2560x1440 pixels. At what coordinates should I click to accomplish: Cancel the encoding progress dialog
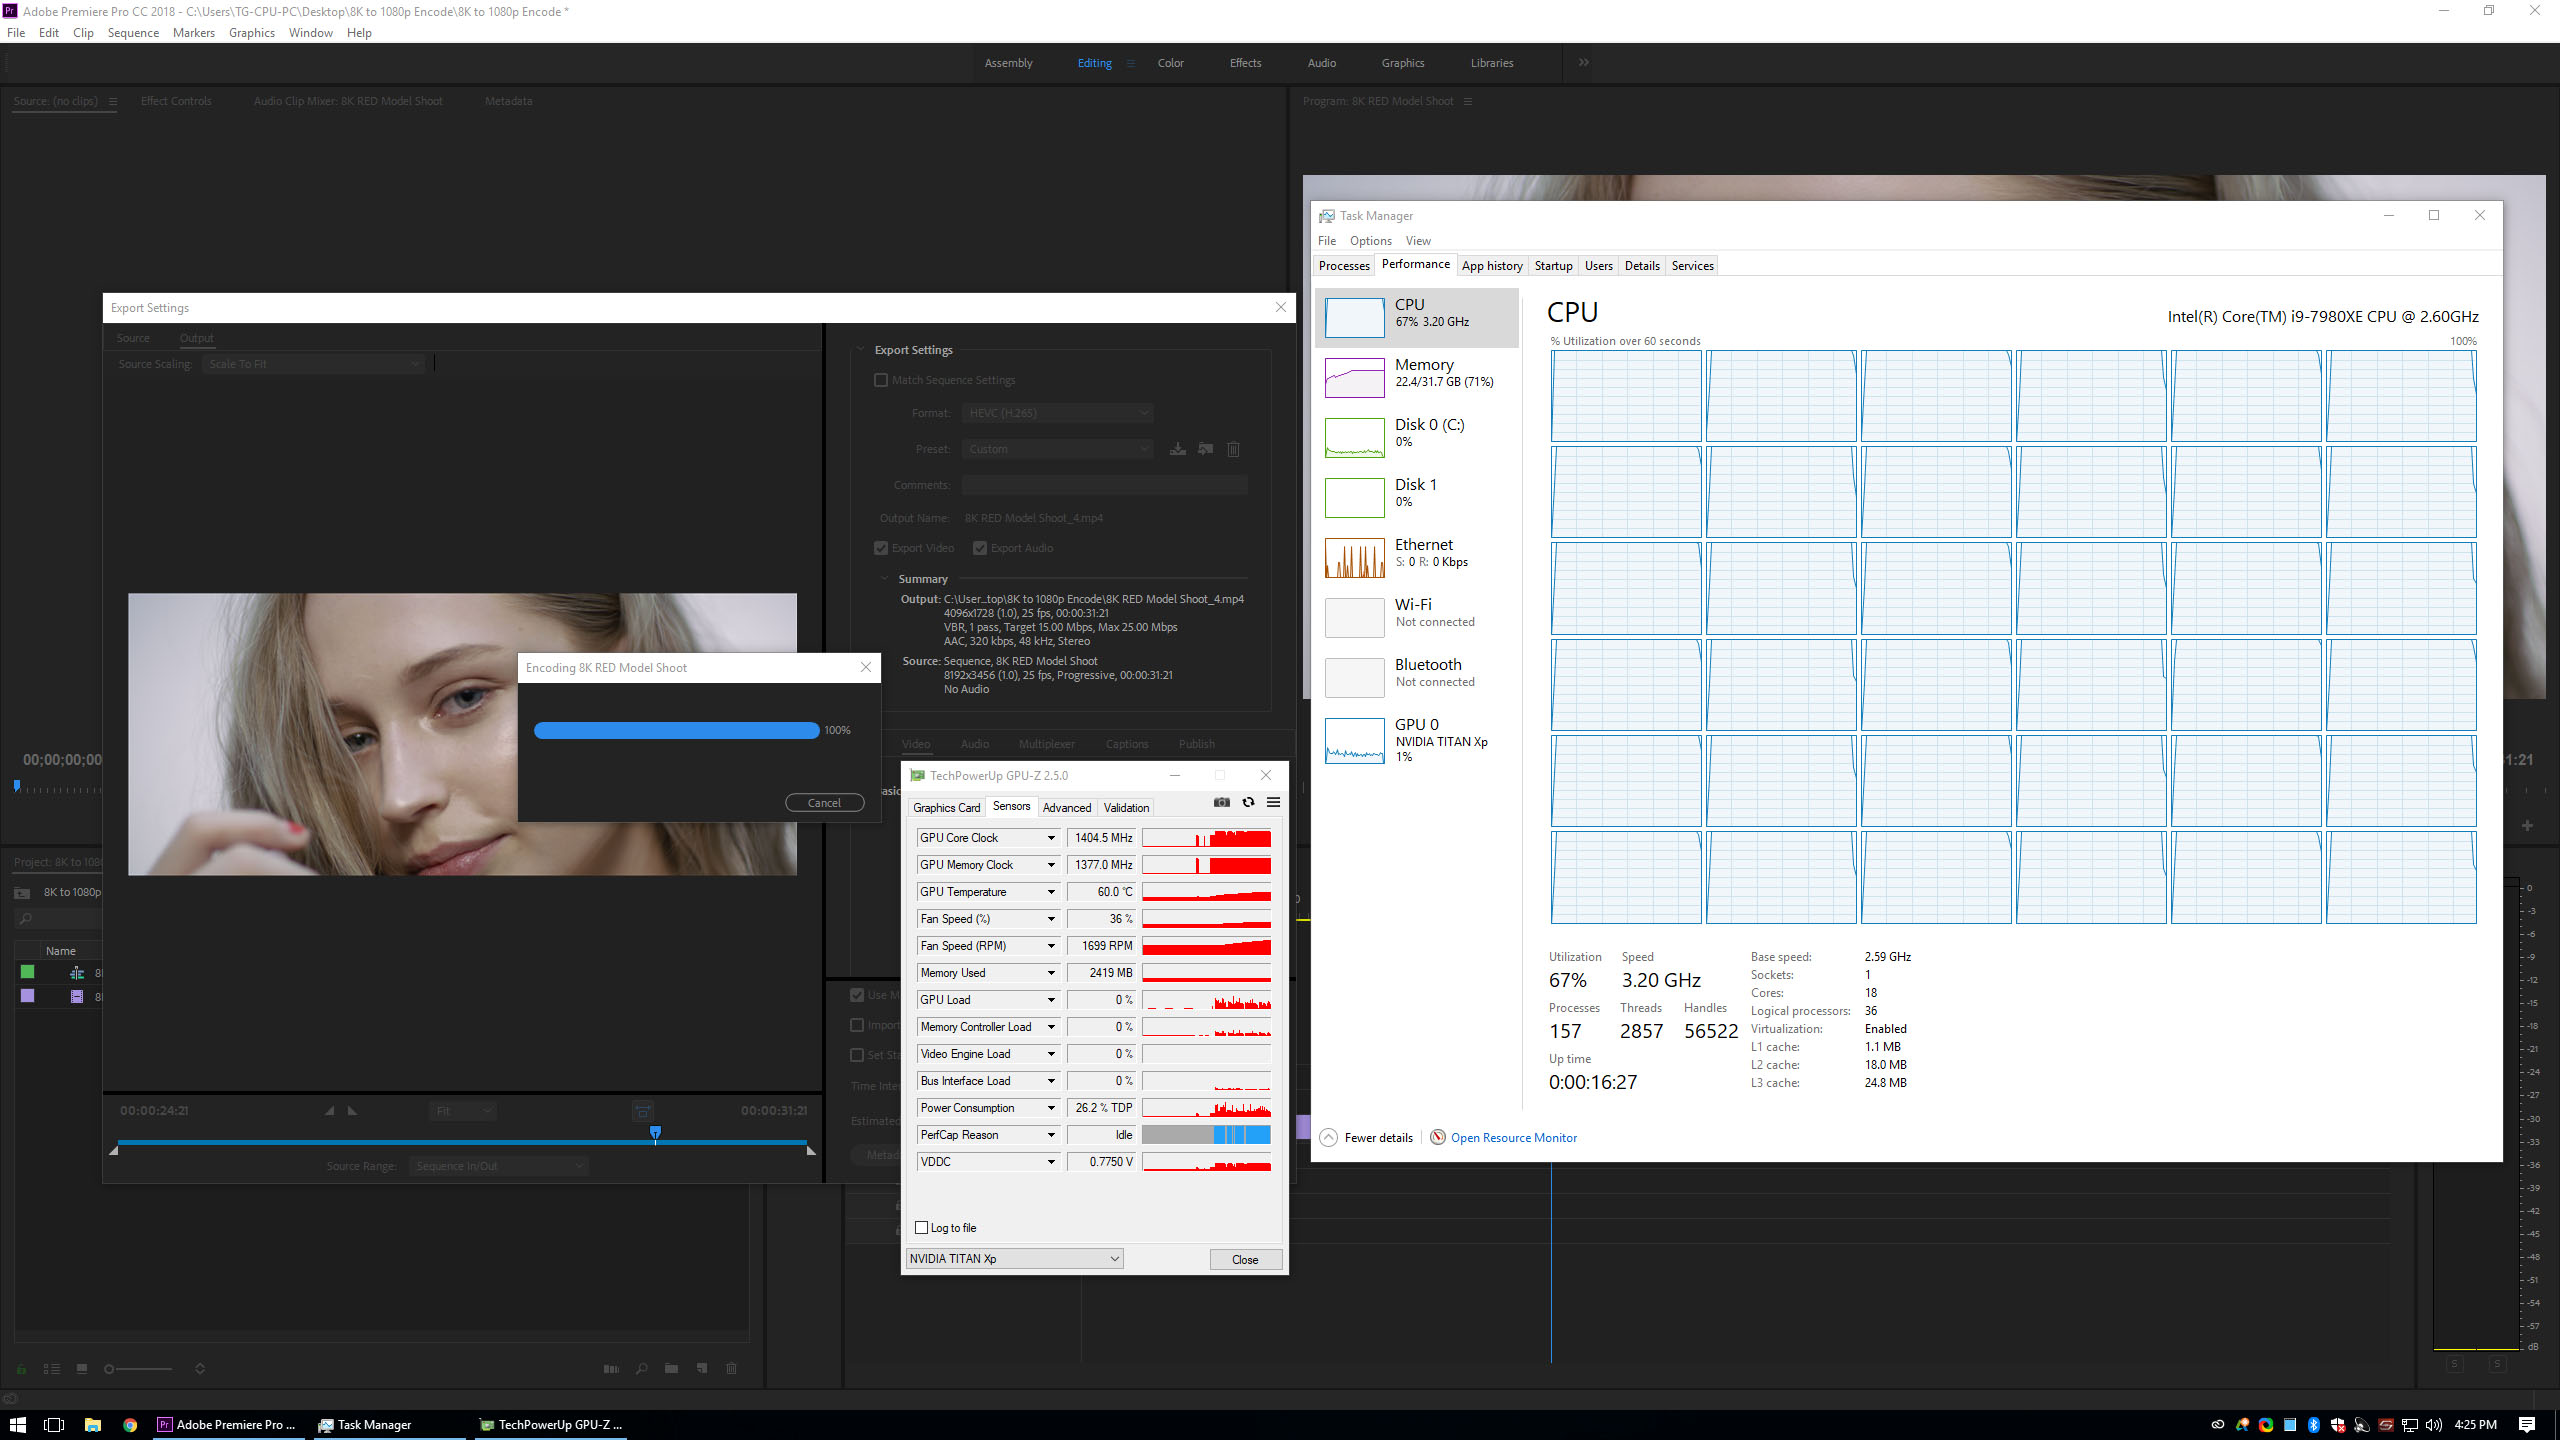point(824,803)
